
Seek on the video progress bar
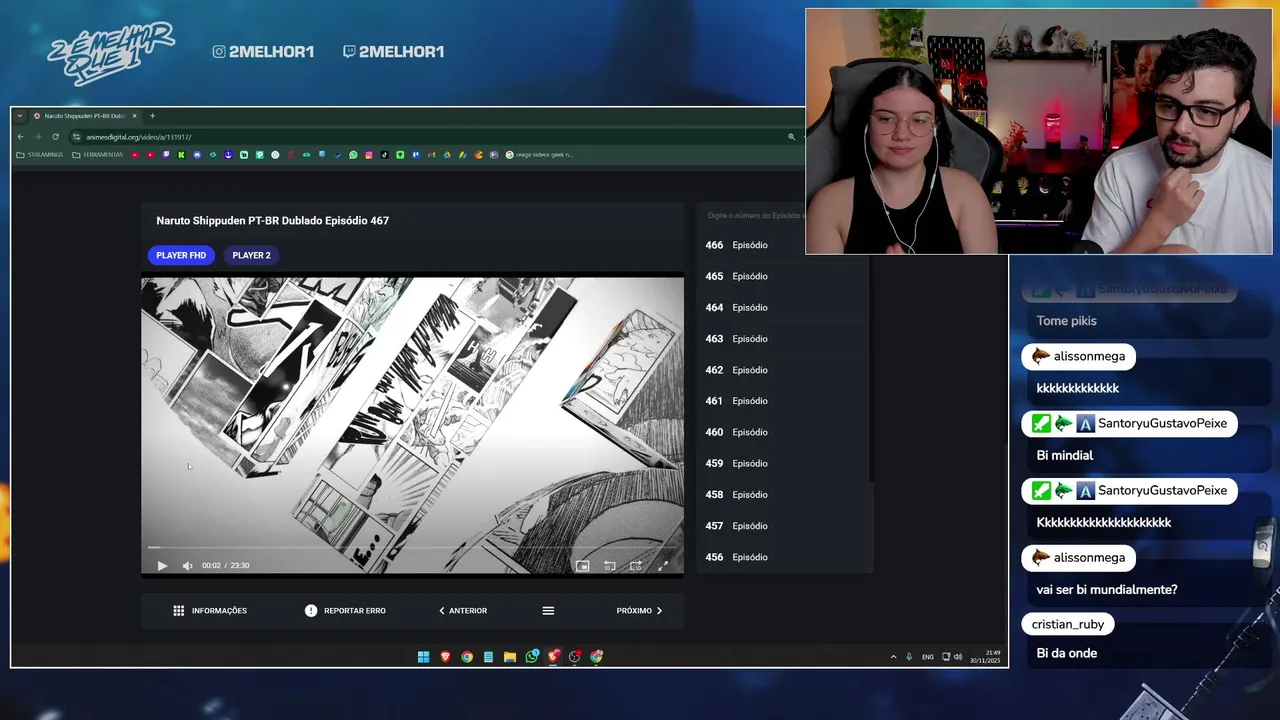pyautogui.click(x=412, y=547)
